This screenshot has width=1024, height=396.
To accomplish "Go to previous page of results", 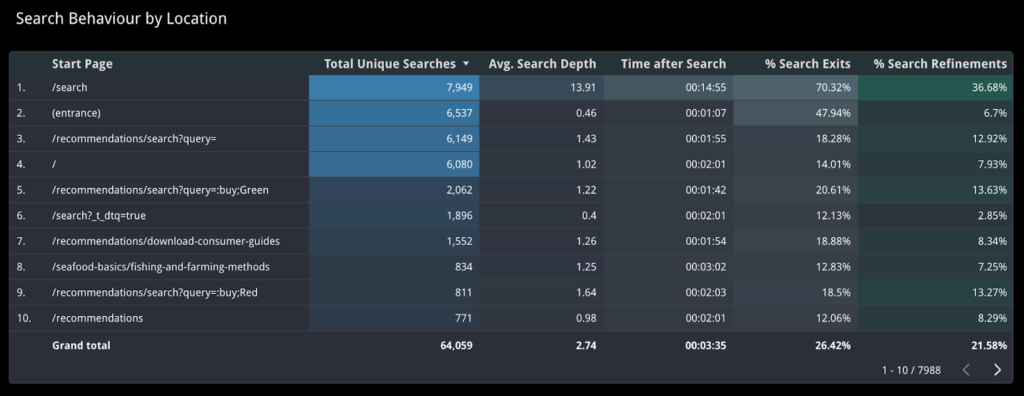I will [966, 370].
